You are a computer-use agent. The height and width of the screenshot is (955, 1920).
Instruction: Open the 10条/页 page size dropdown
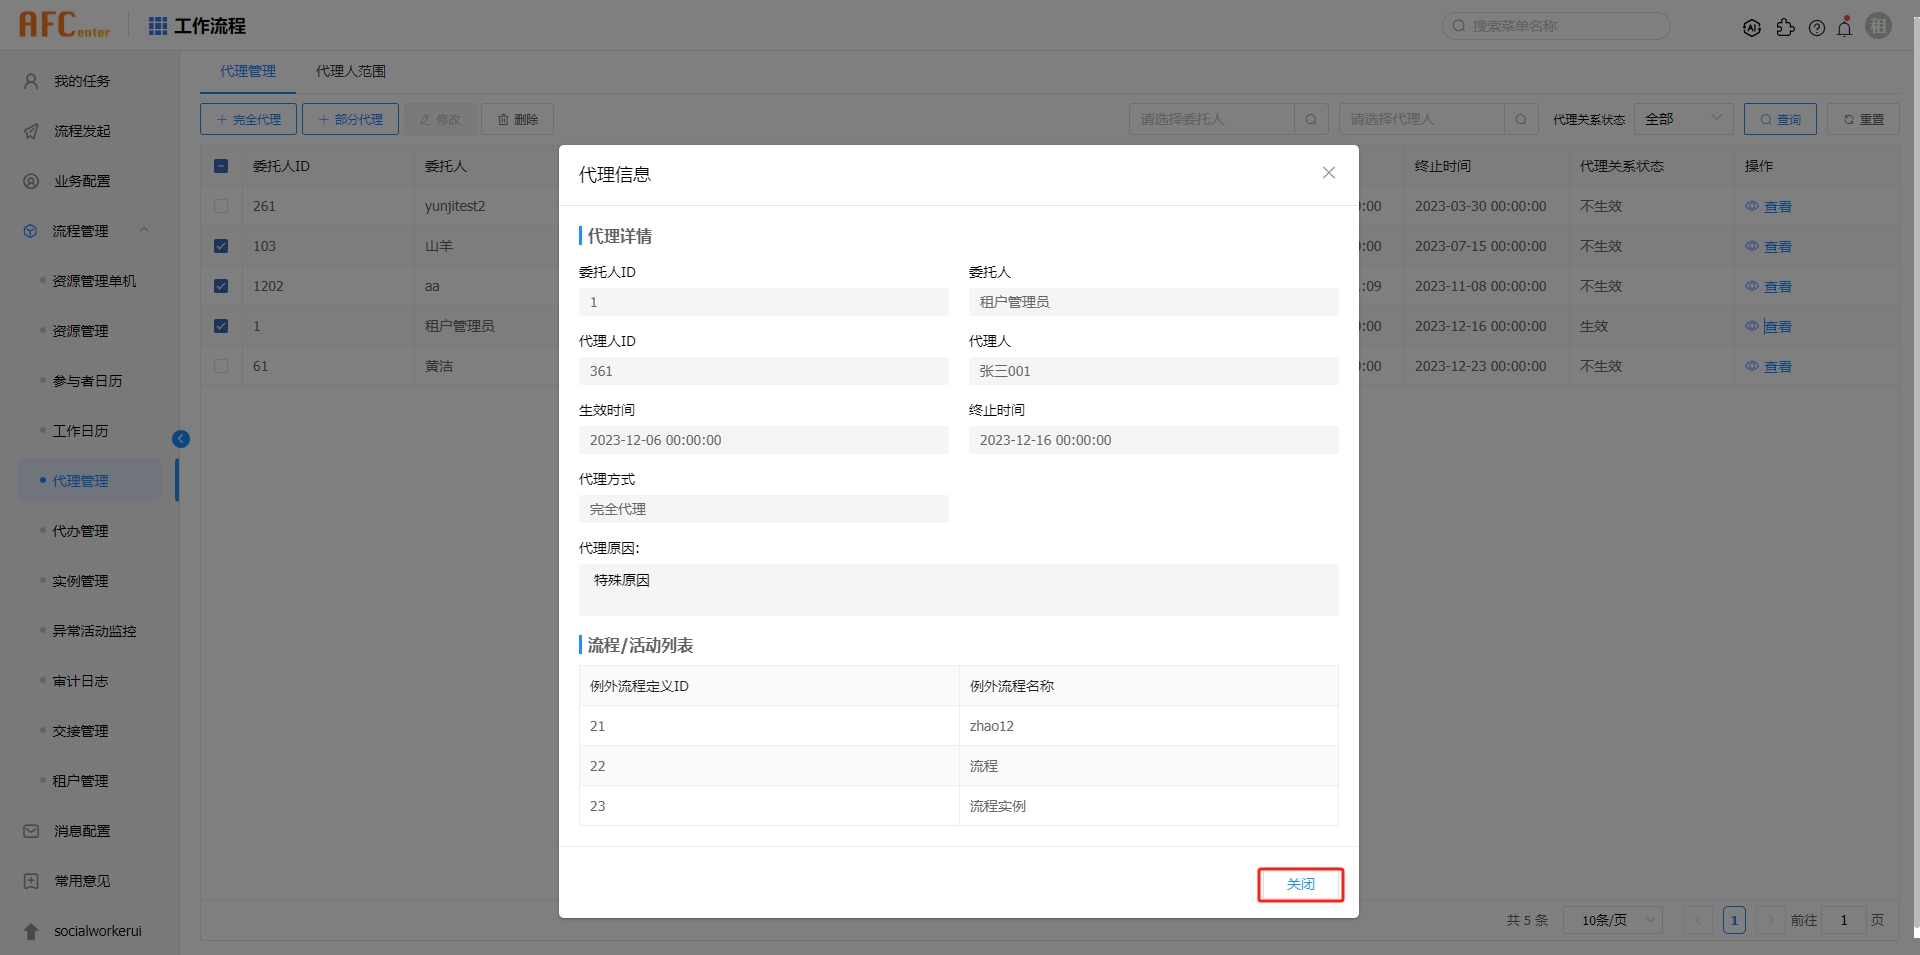click(x=1611, y=919)
